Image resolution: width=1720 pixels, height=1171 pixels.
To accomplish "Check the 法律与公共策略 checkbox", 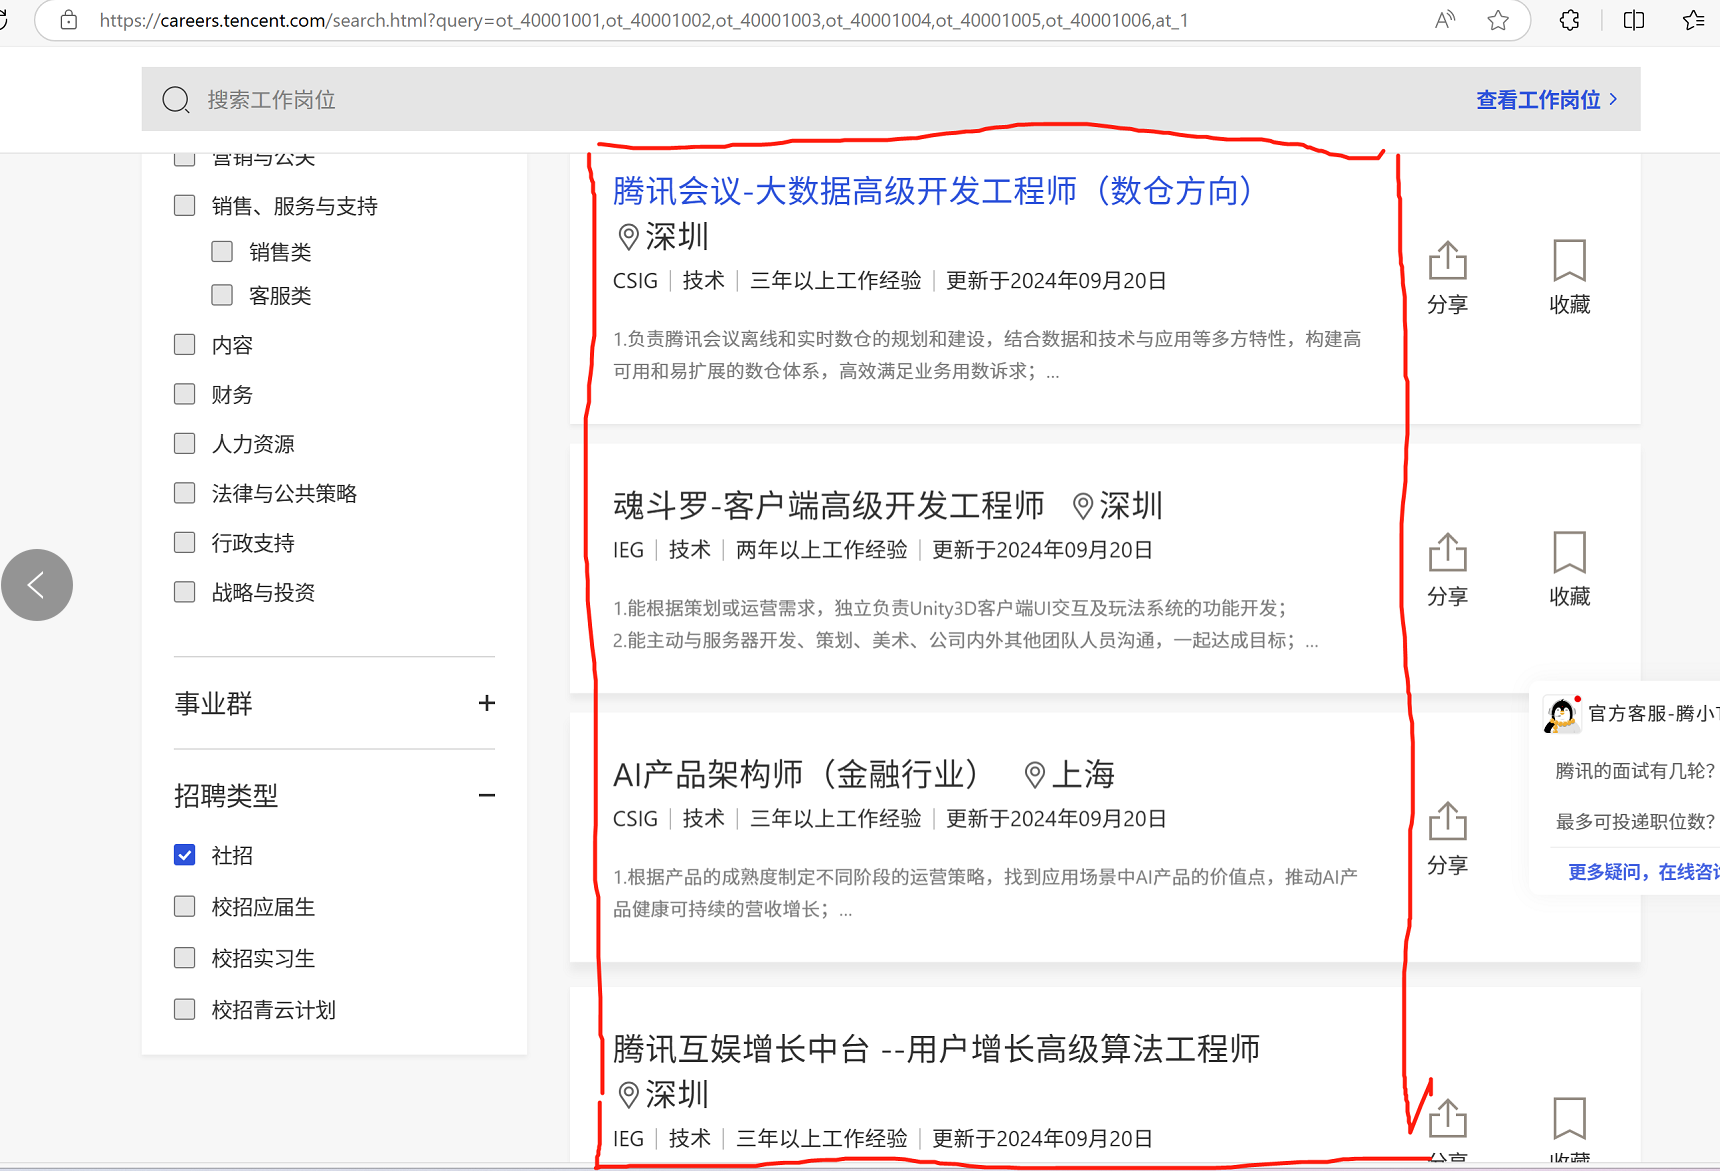I will point(185,493).
